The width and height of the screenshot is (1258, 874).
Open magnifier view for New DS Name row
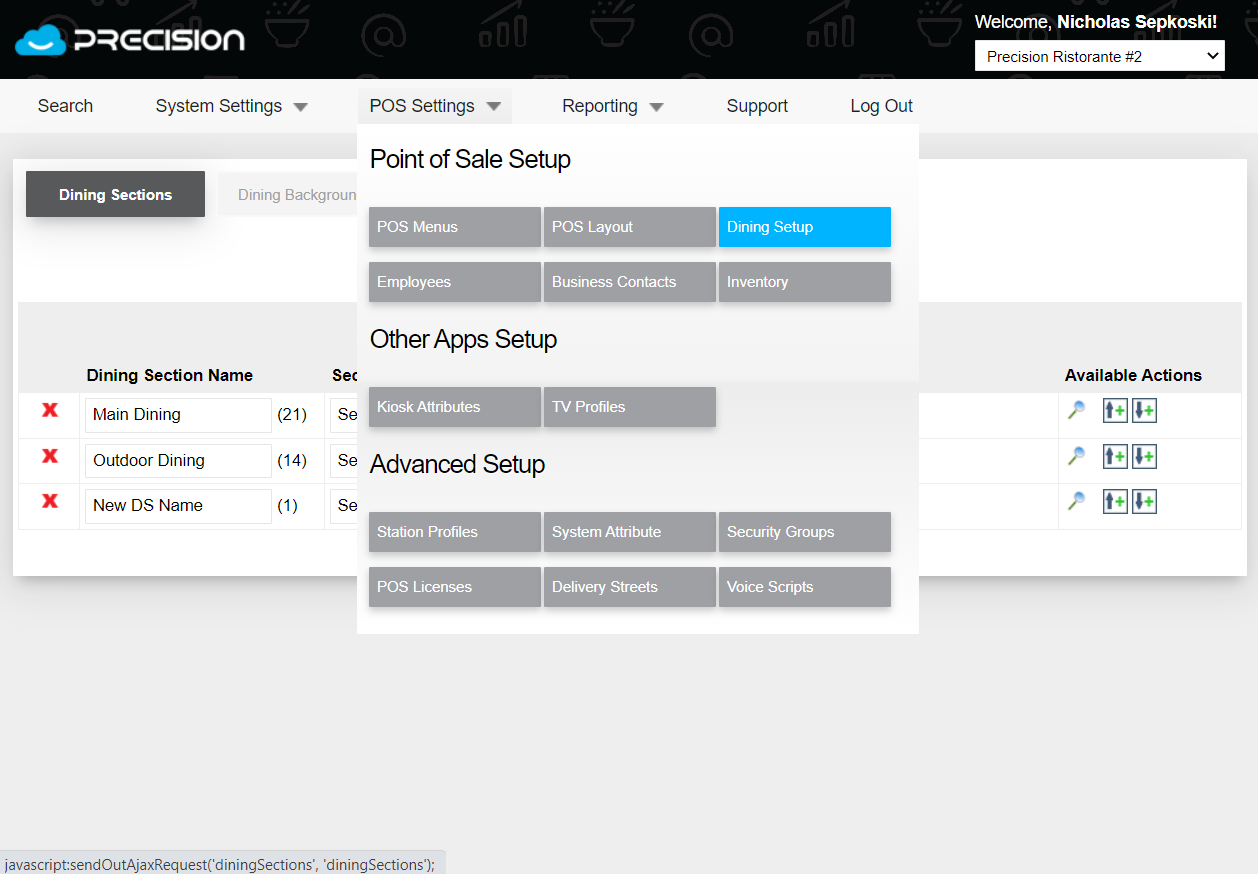pos(1077,501)
